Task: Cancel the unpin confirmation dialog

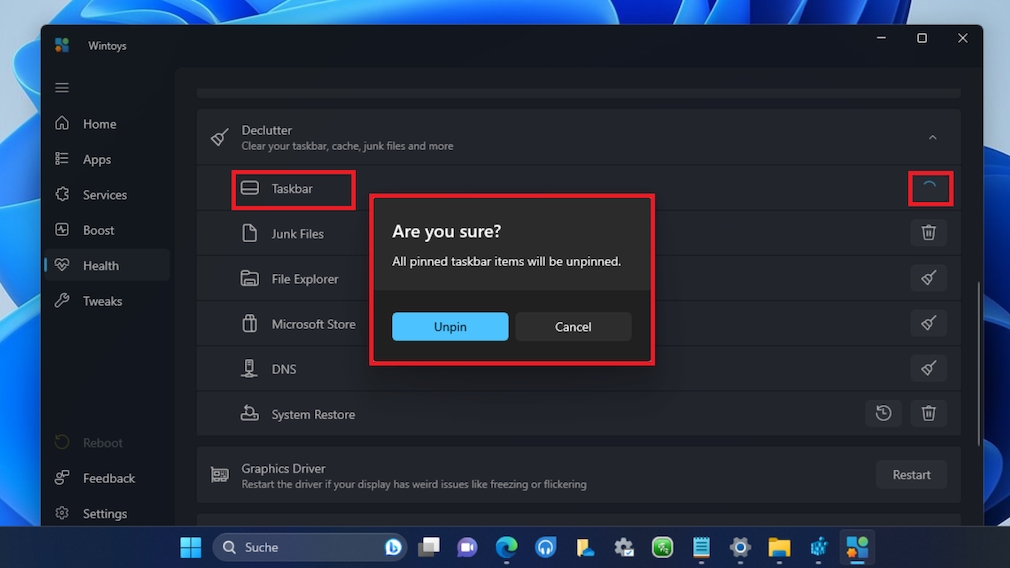Action: click(573, 327)
